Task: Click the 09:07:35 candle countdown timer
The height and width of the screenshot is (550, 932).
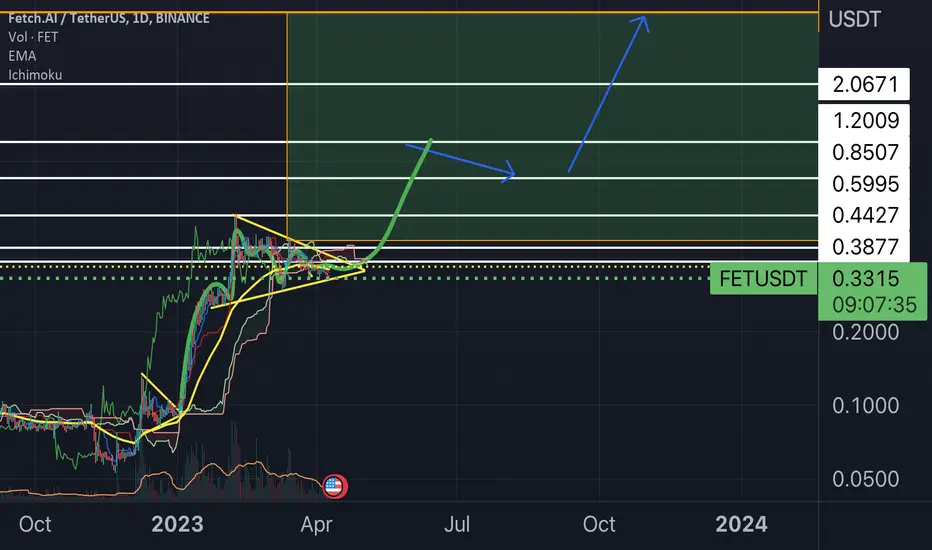Action: 874,305
